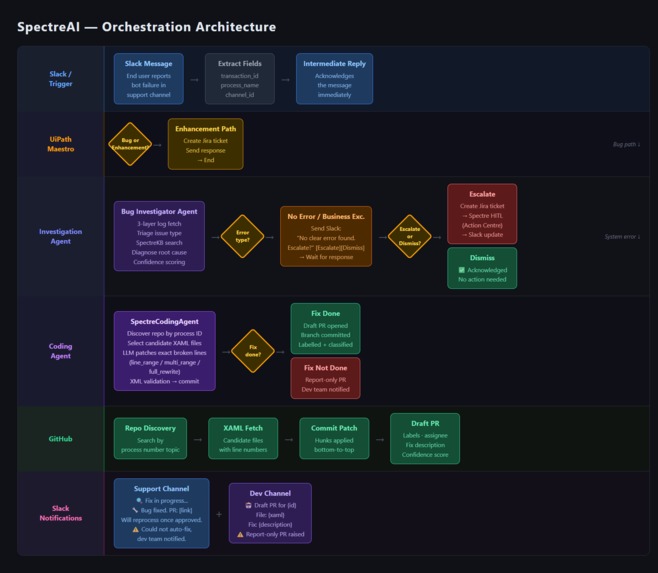Image resolution: width=658 pixels, height=573 pixels.
Task: Click 'Will reprocess once approved.' line
Action: pyautogui.click(x=162, y=520)
